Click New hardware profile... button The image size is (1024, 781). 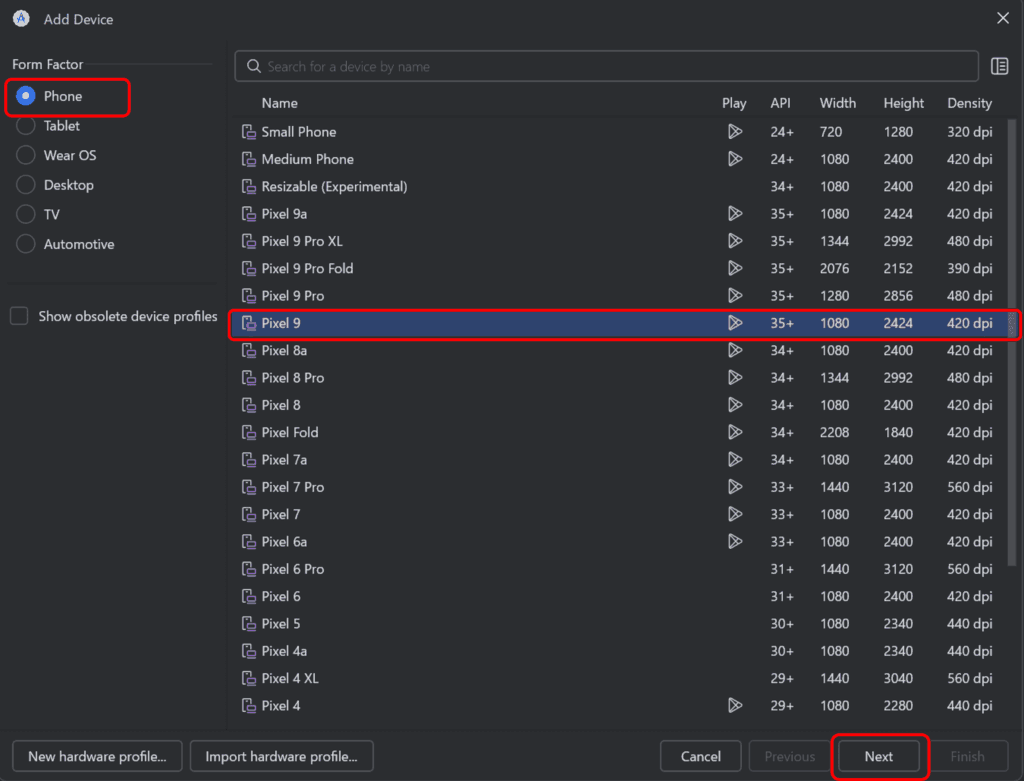coord(97,756)
